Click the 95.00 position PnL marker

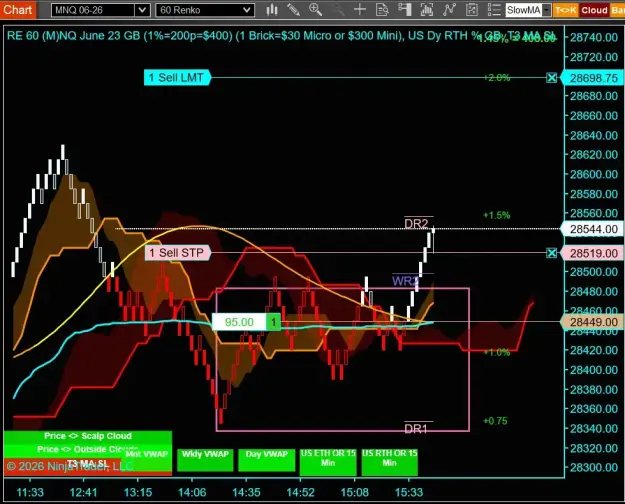coord(239,322)
